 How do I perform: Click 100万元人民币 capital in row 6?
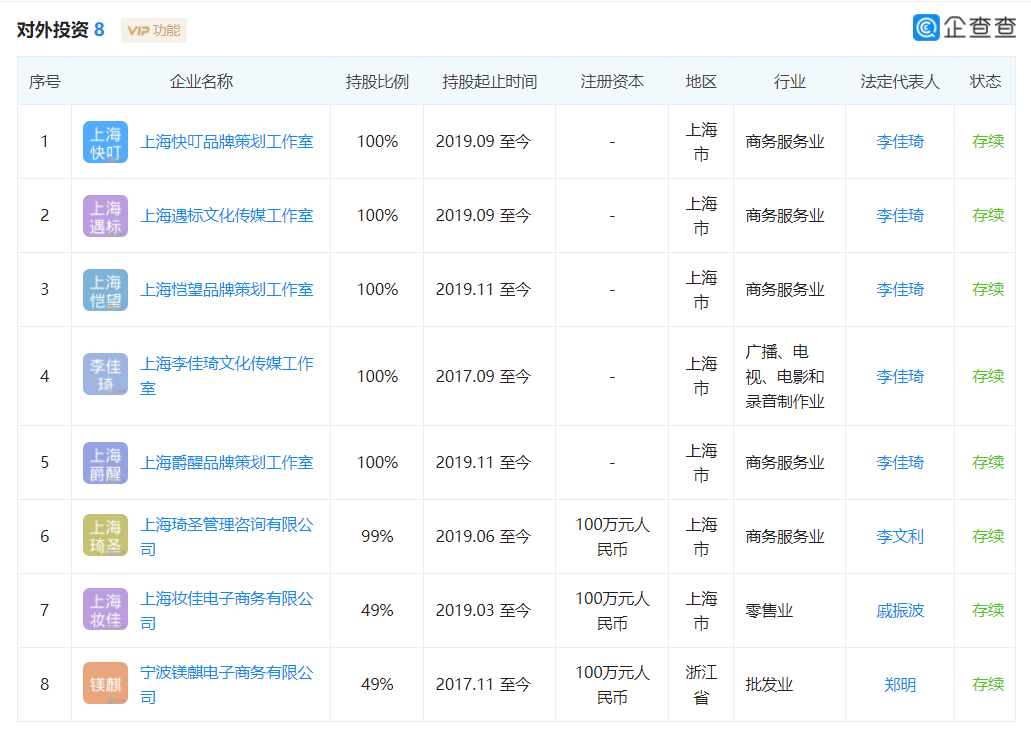(x=612, y=536)
